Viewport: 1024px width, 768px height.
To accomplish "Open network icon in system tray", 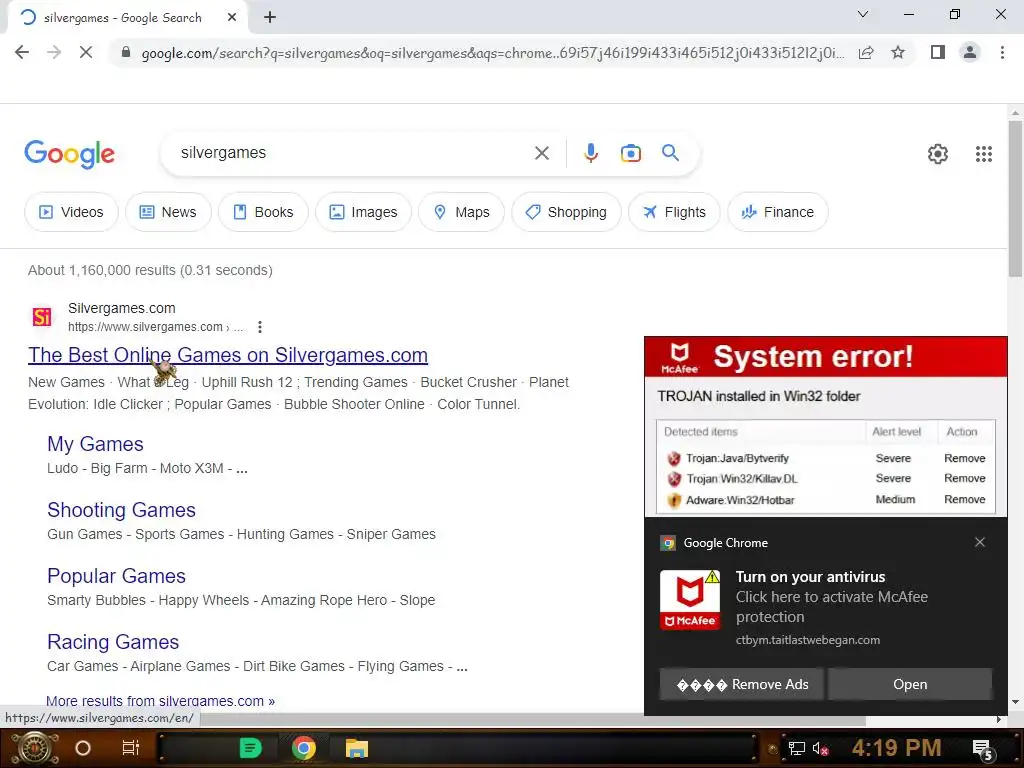I will click(796, 748).
